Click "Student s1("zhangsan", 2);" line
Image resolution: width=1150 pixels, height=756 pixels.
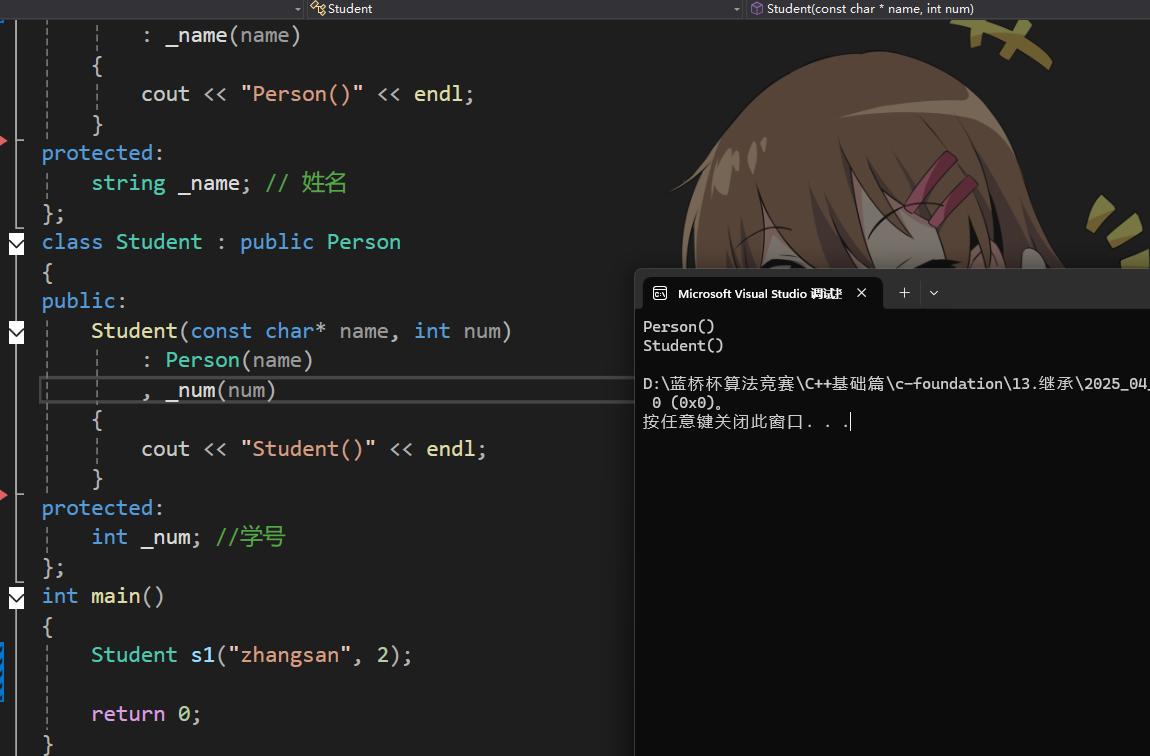[251, 655]
